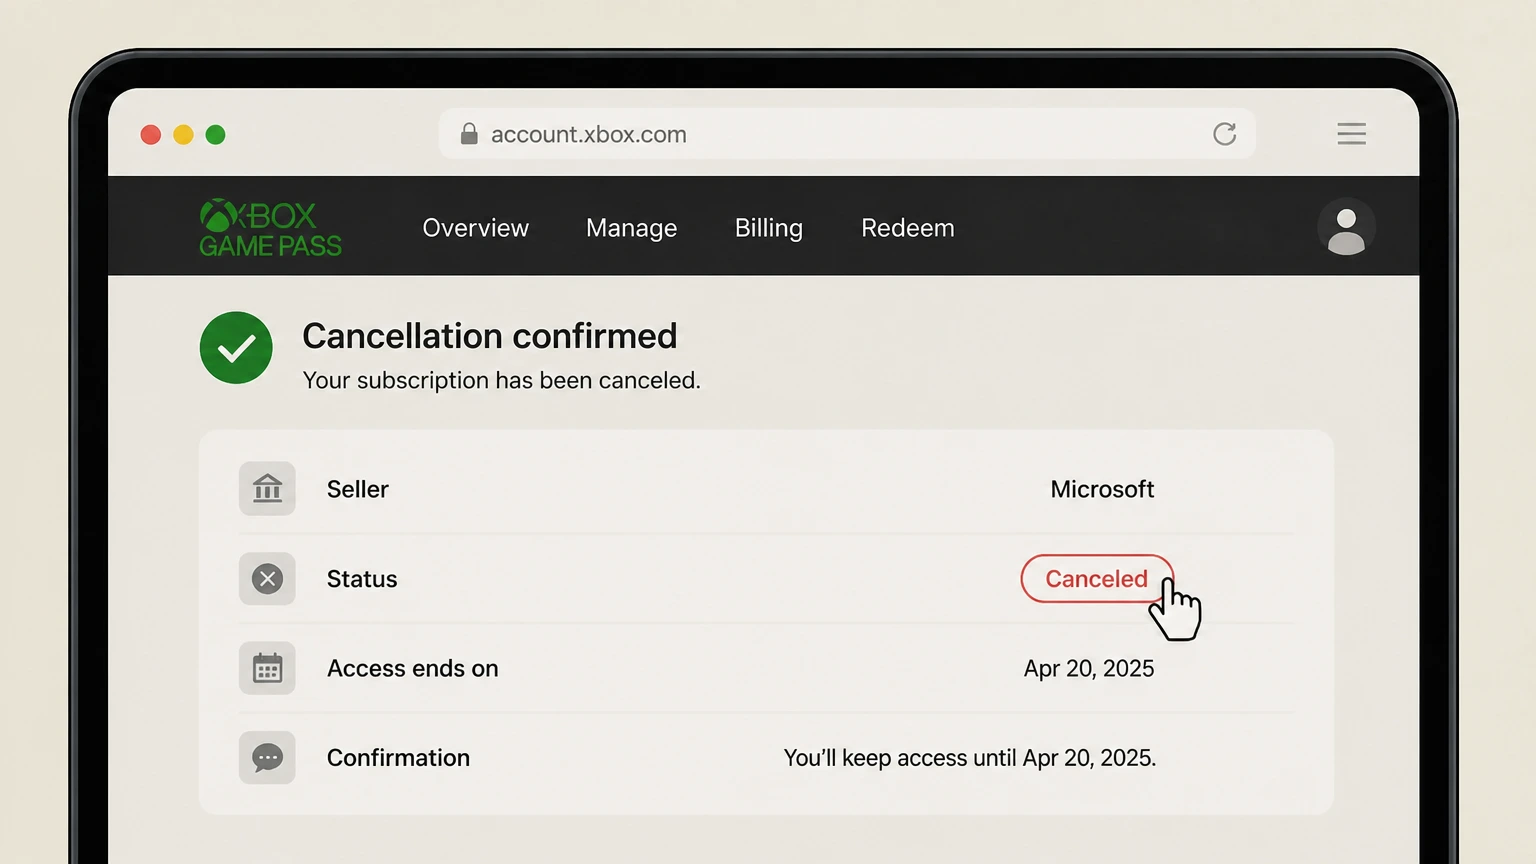Click the browser reload icon
This screenshot has height=864, width=1536.
point(1224,134)
